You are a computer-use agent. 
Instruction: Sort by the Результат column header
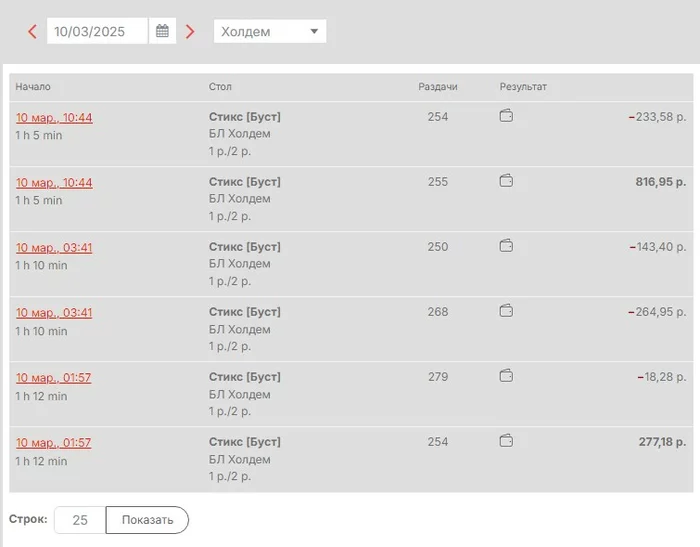click(523, 87)
